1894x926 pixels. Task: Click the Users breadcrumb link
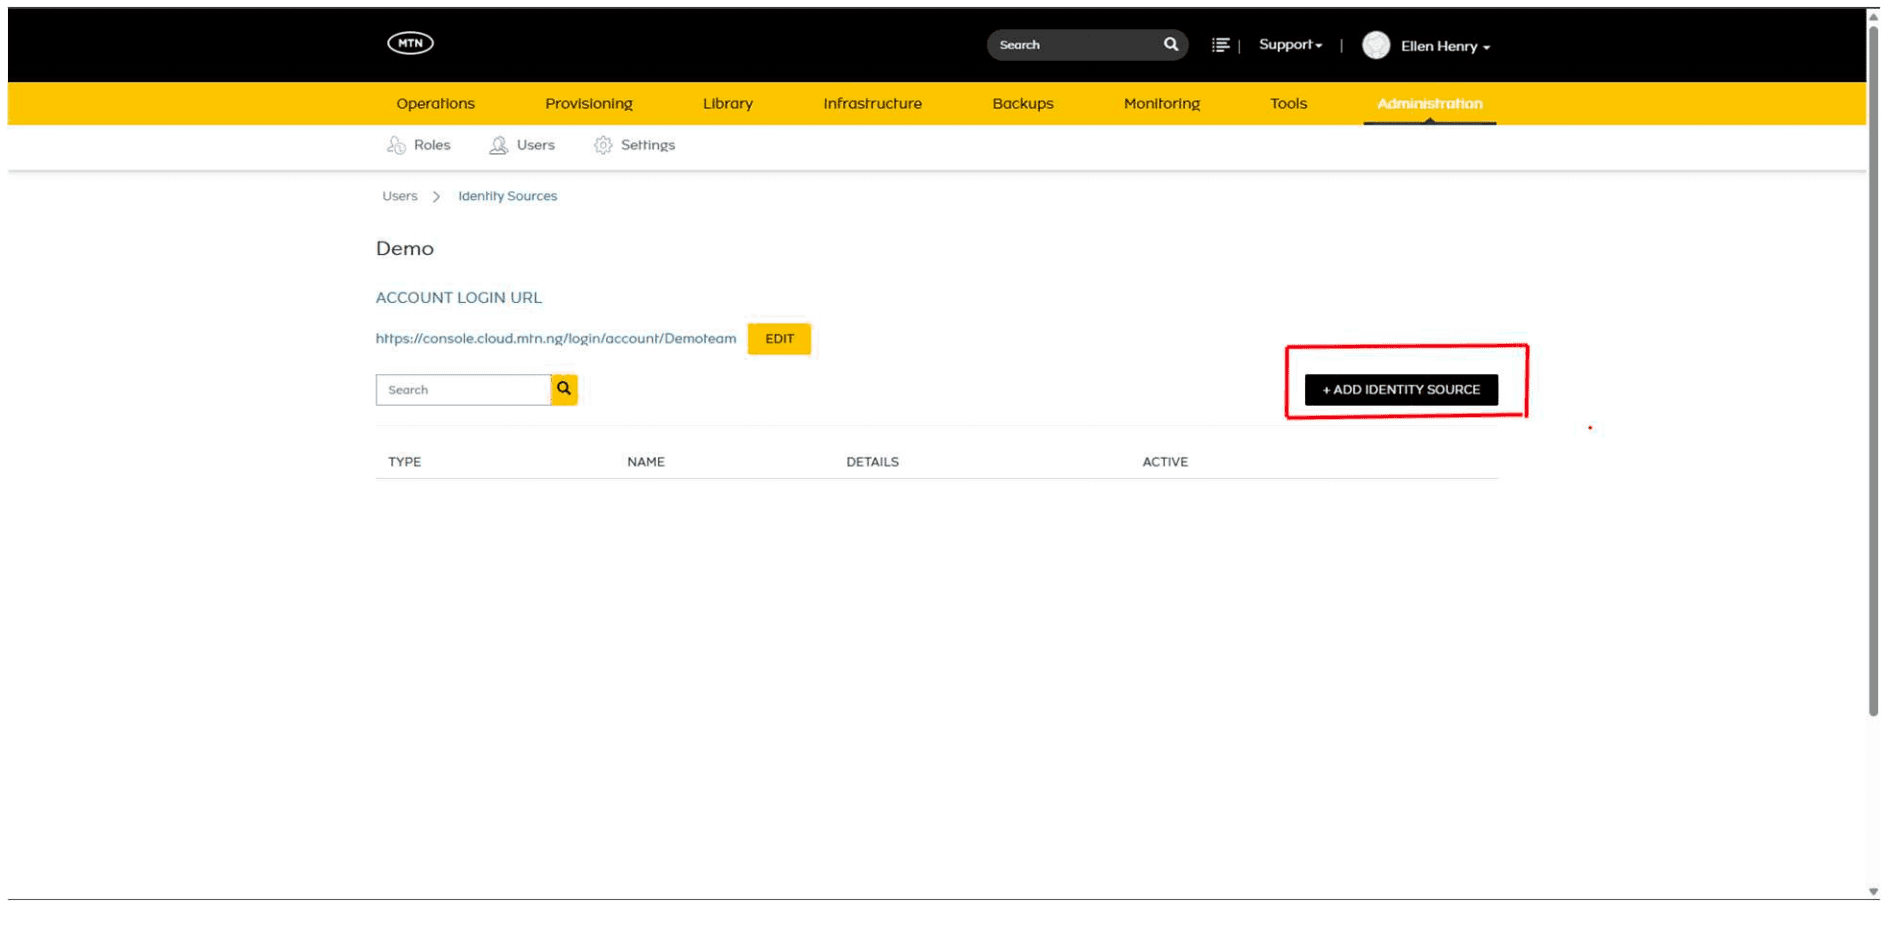coord(399,196)
